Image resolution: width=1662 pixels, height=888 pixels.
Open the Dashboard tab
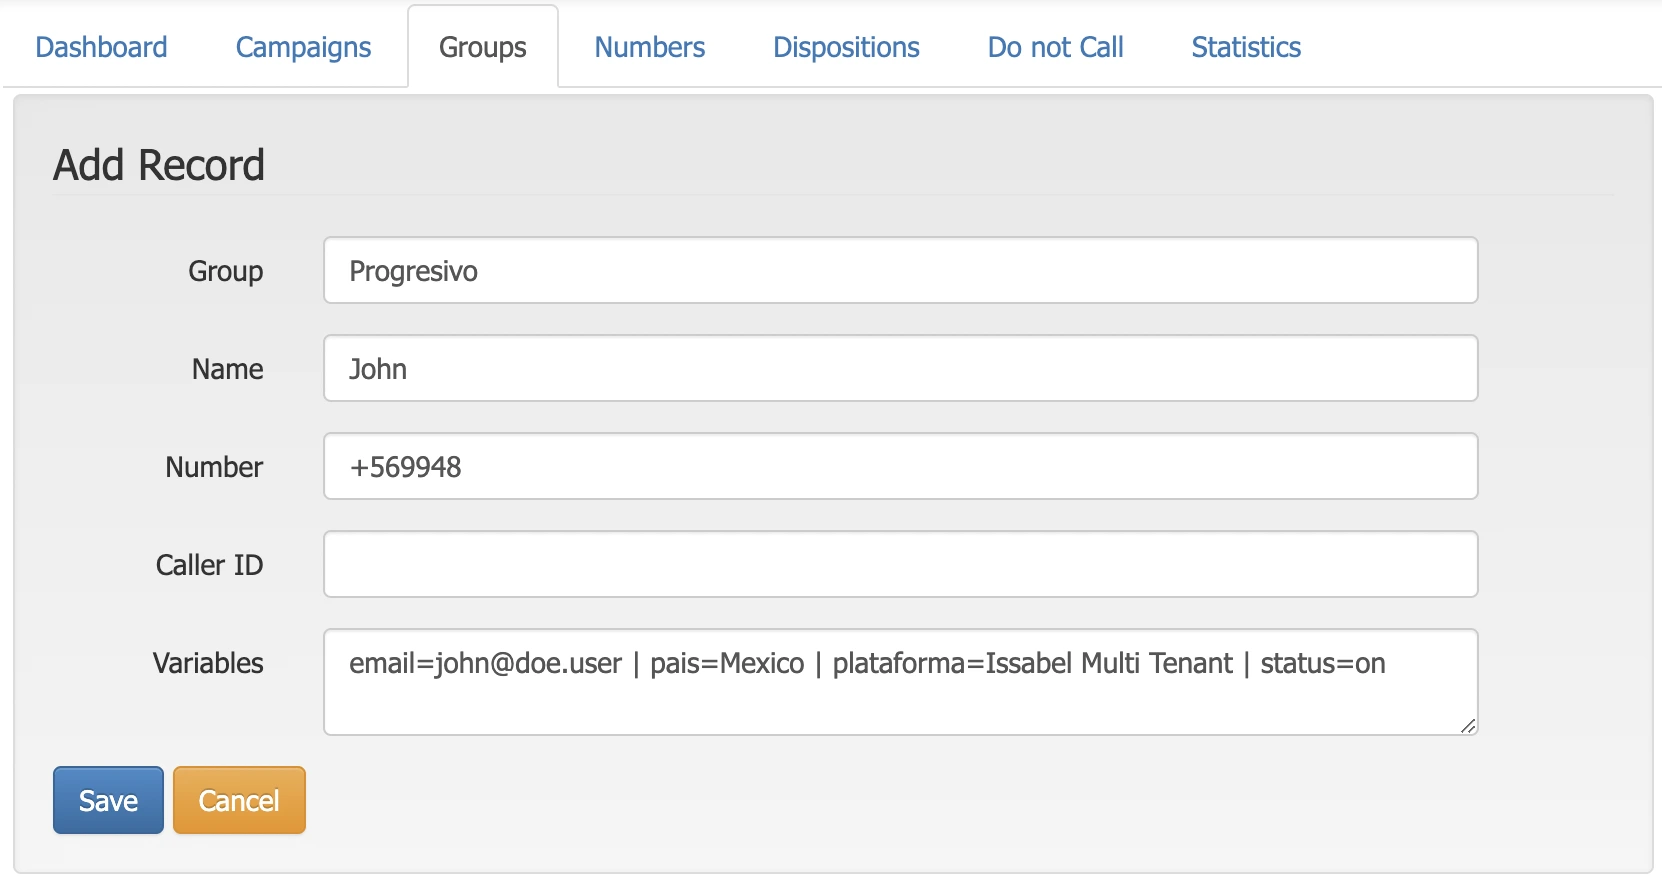tap(101, 47)
